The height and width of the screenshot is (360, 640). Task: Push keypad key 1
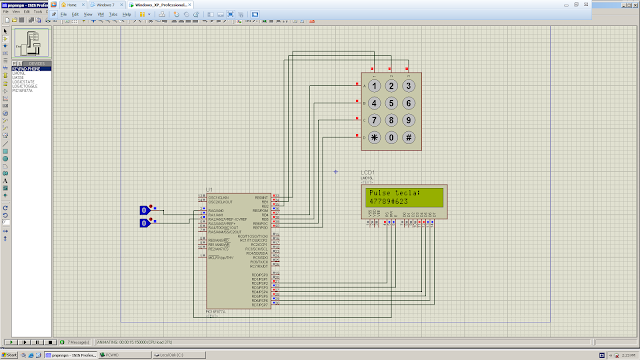point(374,86)
